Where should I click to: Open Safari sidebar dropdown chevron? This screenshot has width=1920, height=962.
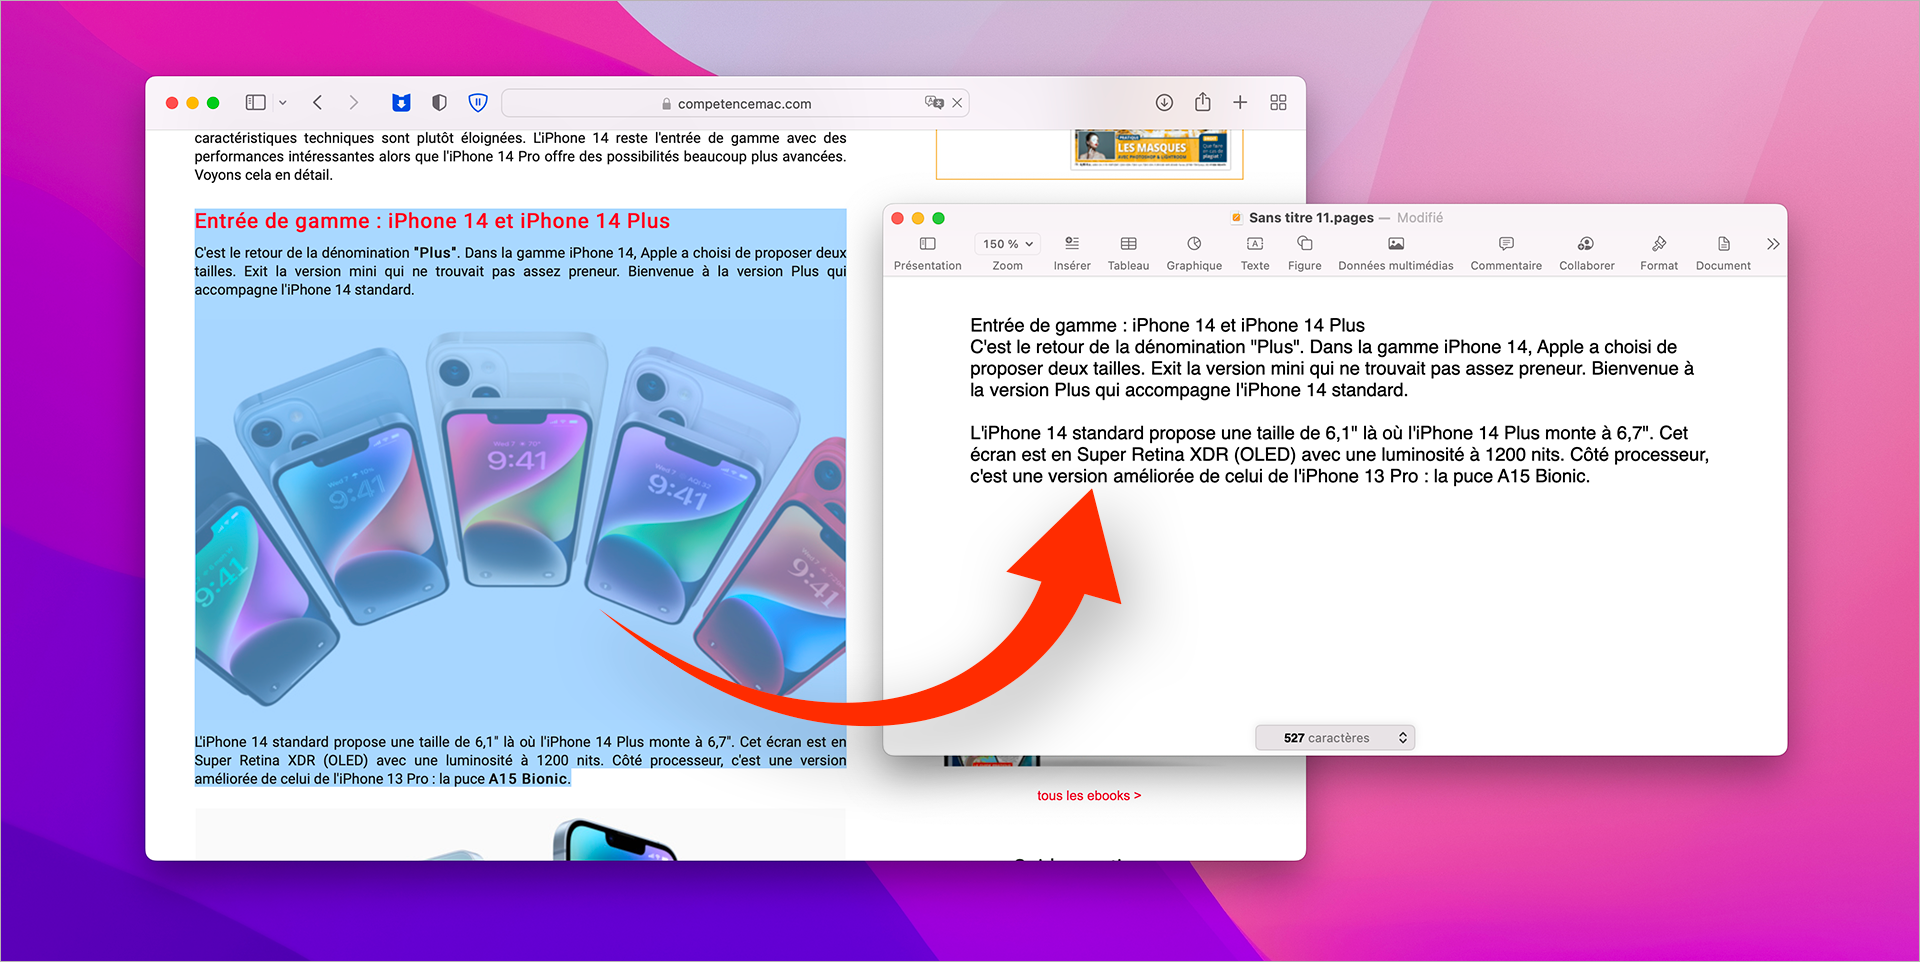283,102
